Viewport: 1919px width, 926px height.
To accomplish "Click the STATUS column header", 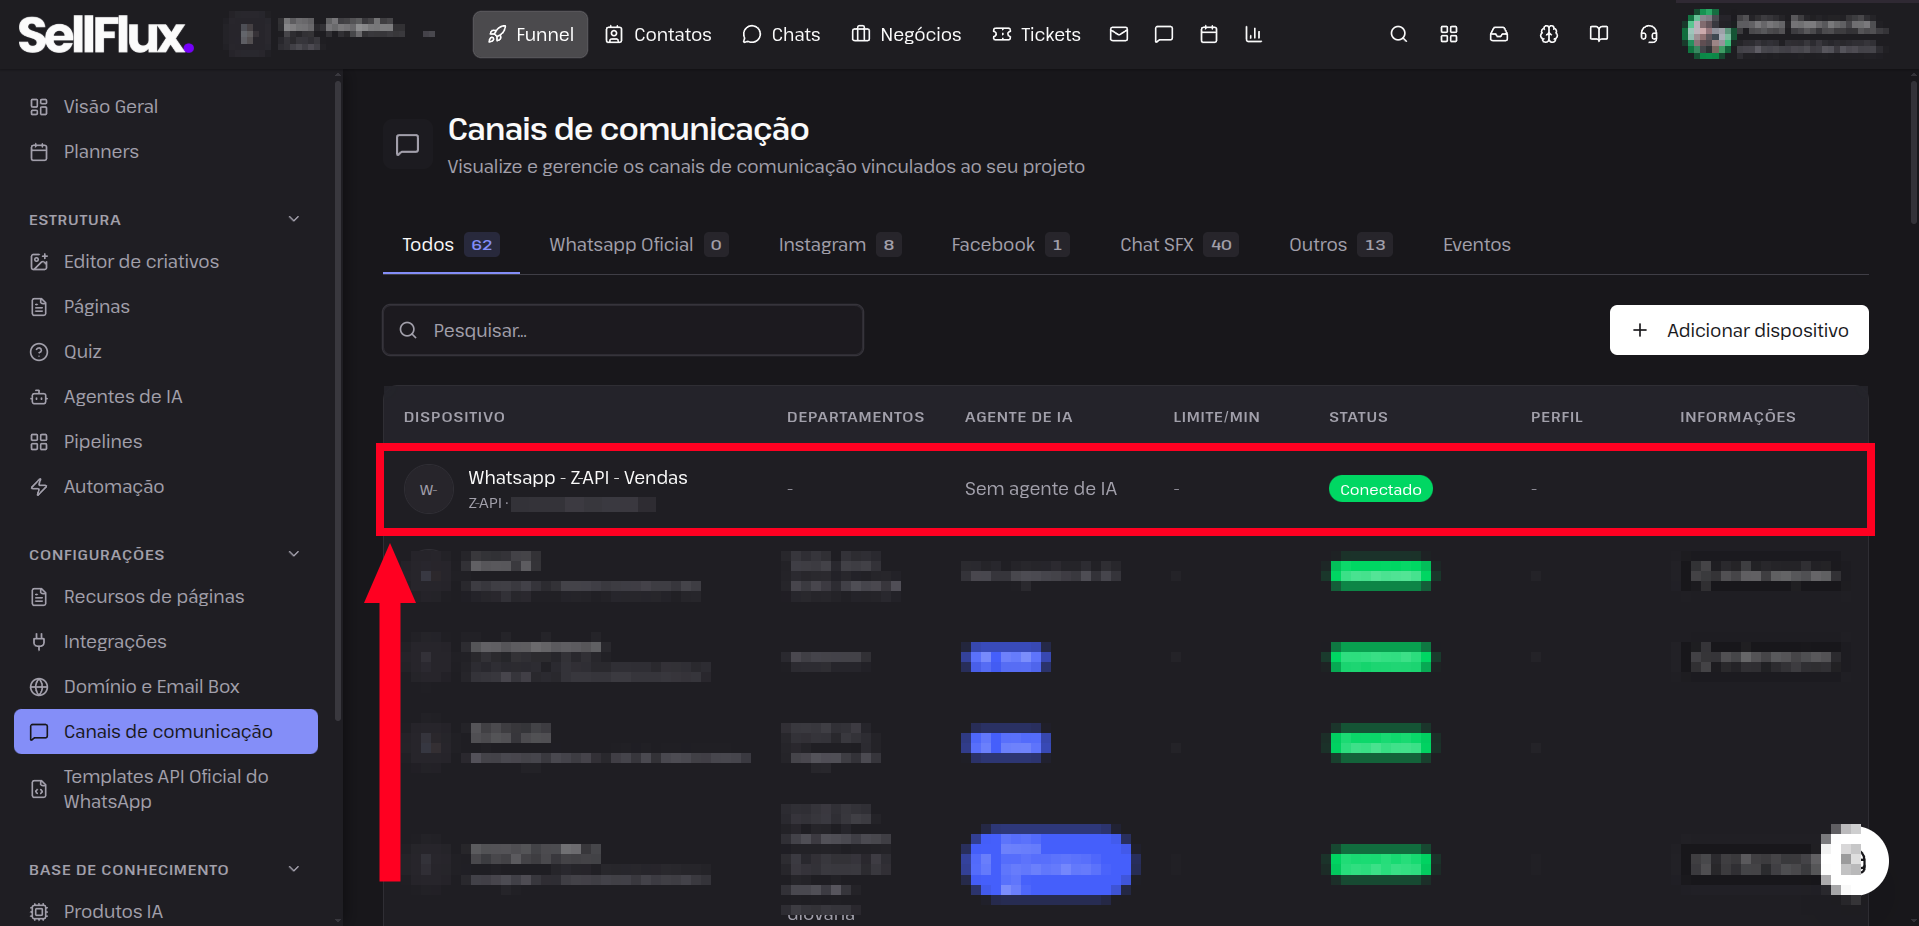I will 1358,417.
